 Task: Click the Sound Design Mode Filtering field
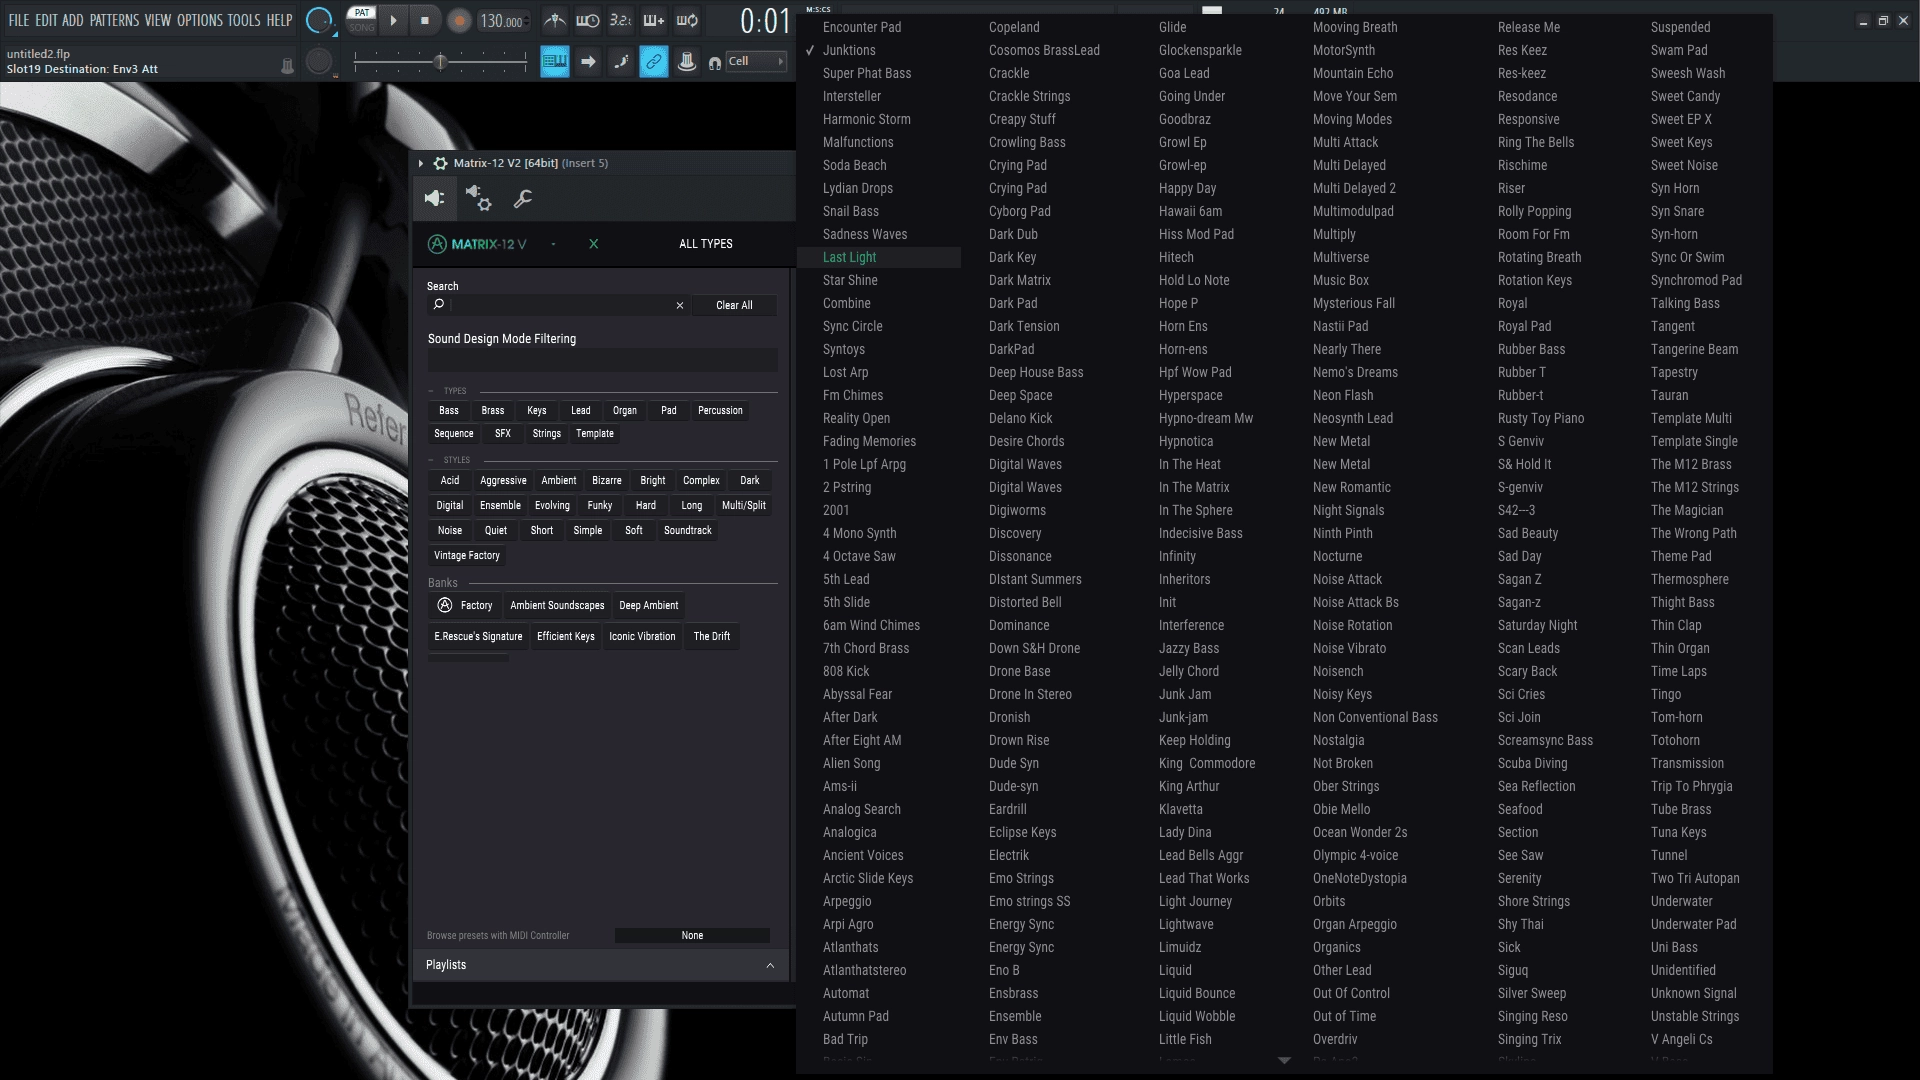(x=602, y=360)
